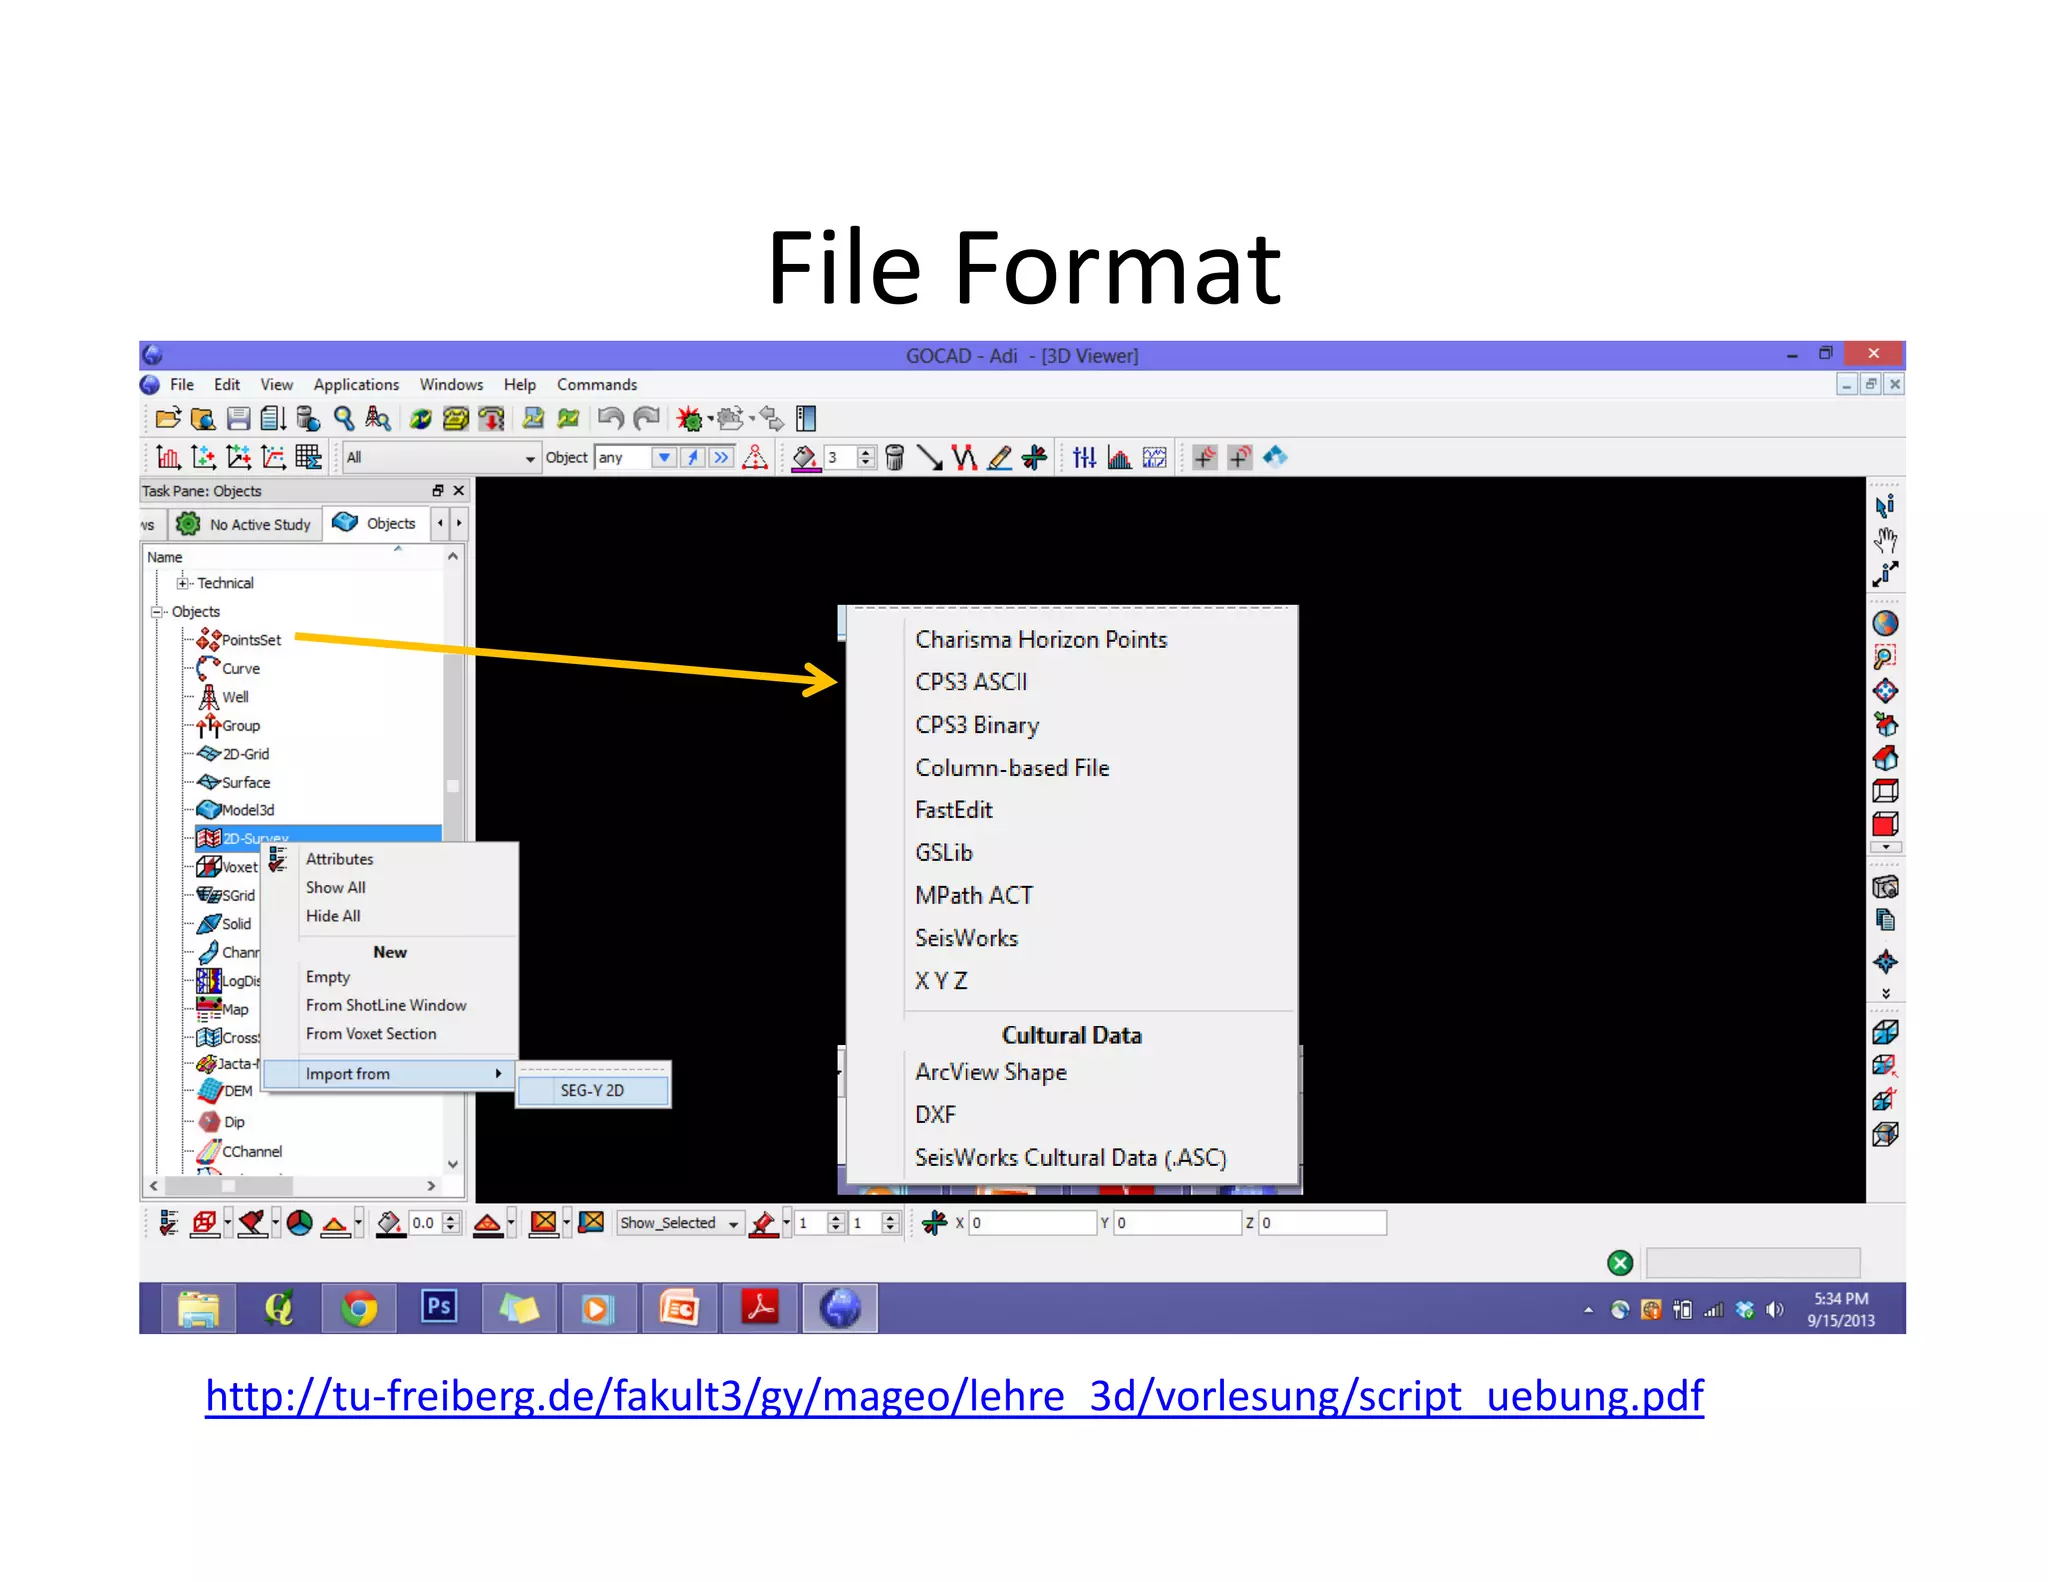
Task: Click the paint bucket fill icon
Action: tap(805, 458)
